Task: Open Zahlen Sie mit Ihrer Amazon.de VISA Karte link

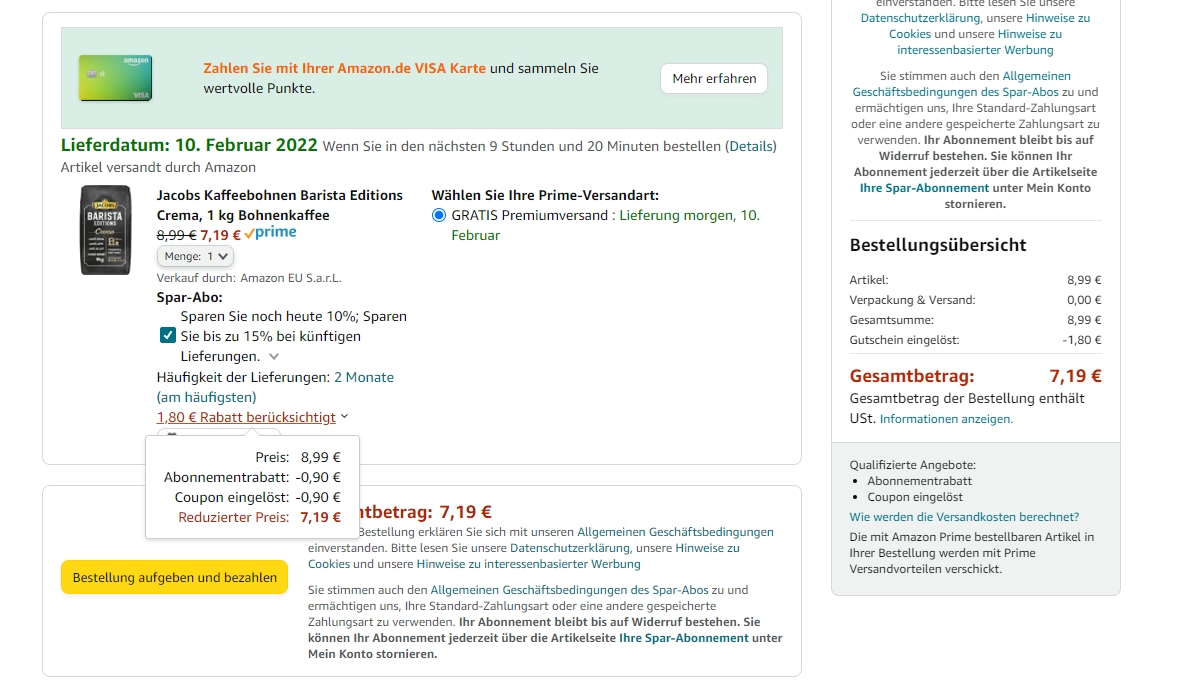Action: point(344,68)
